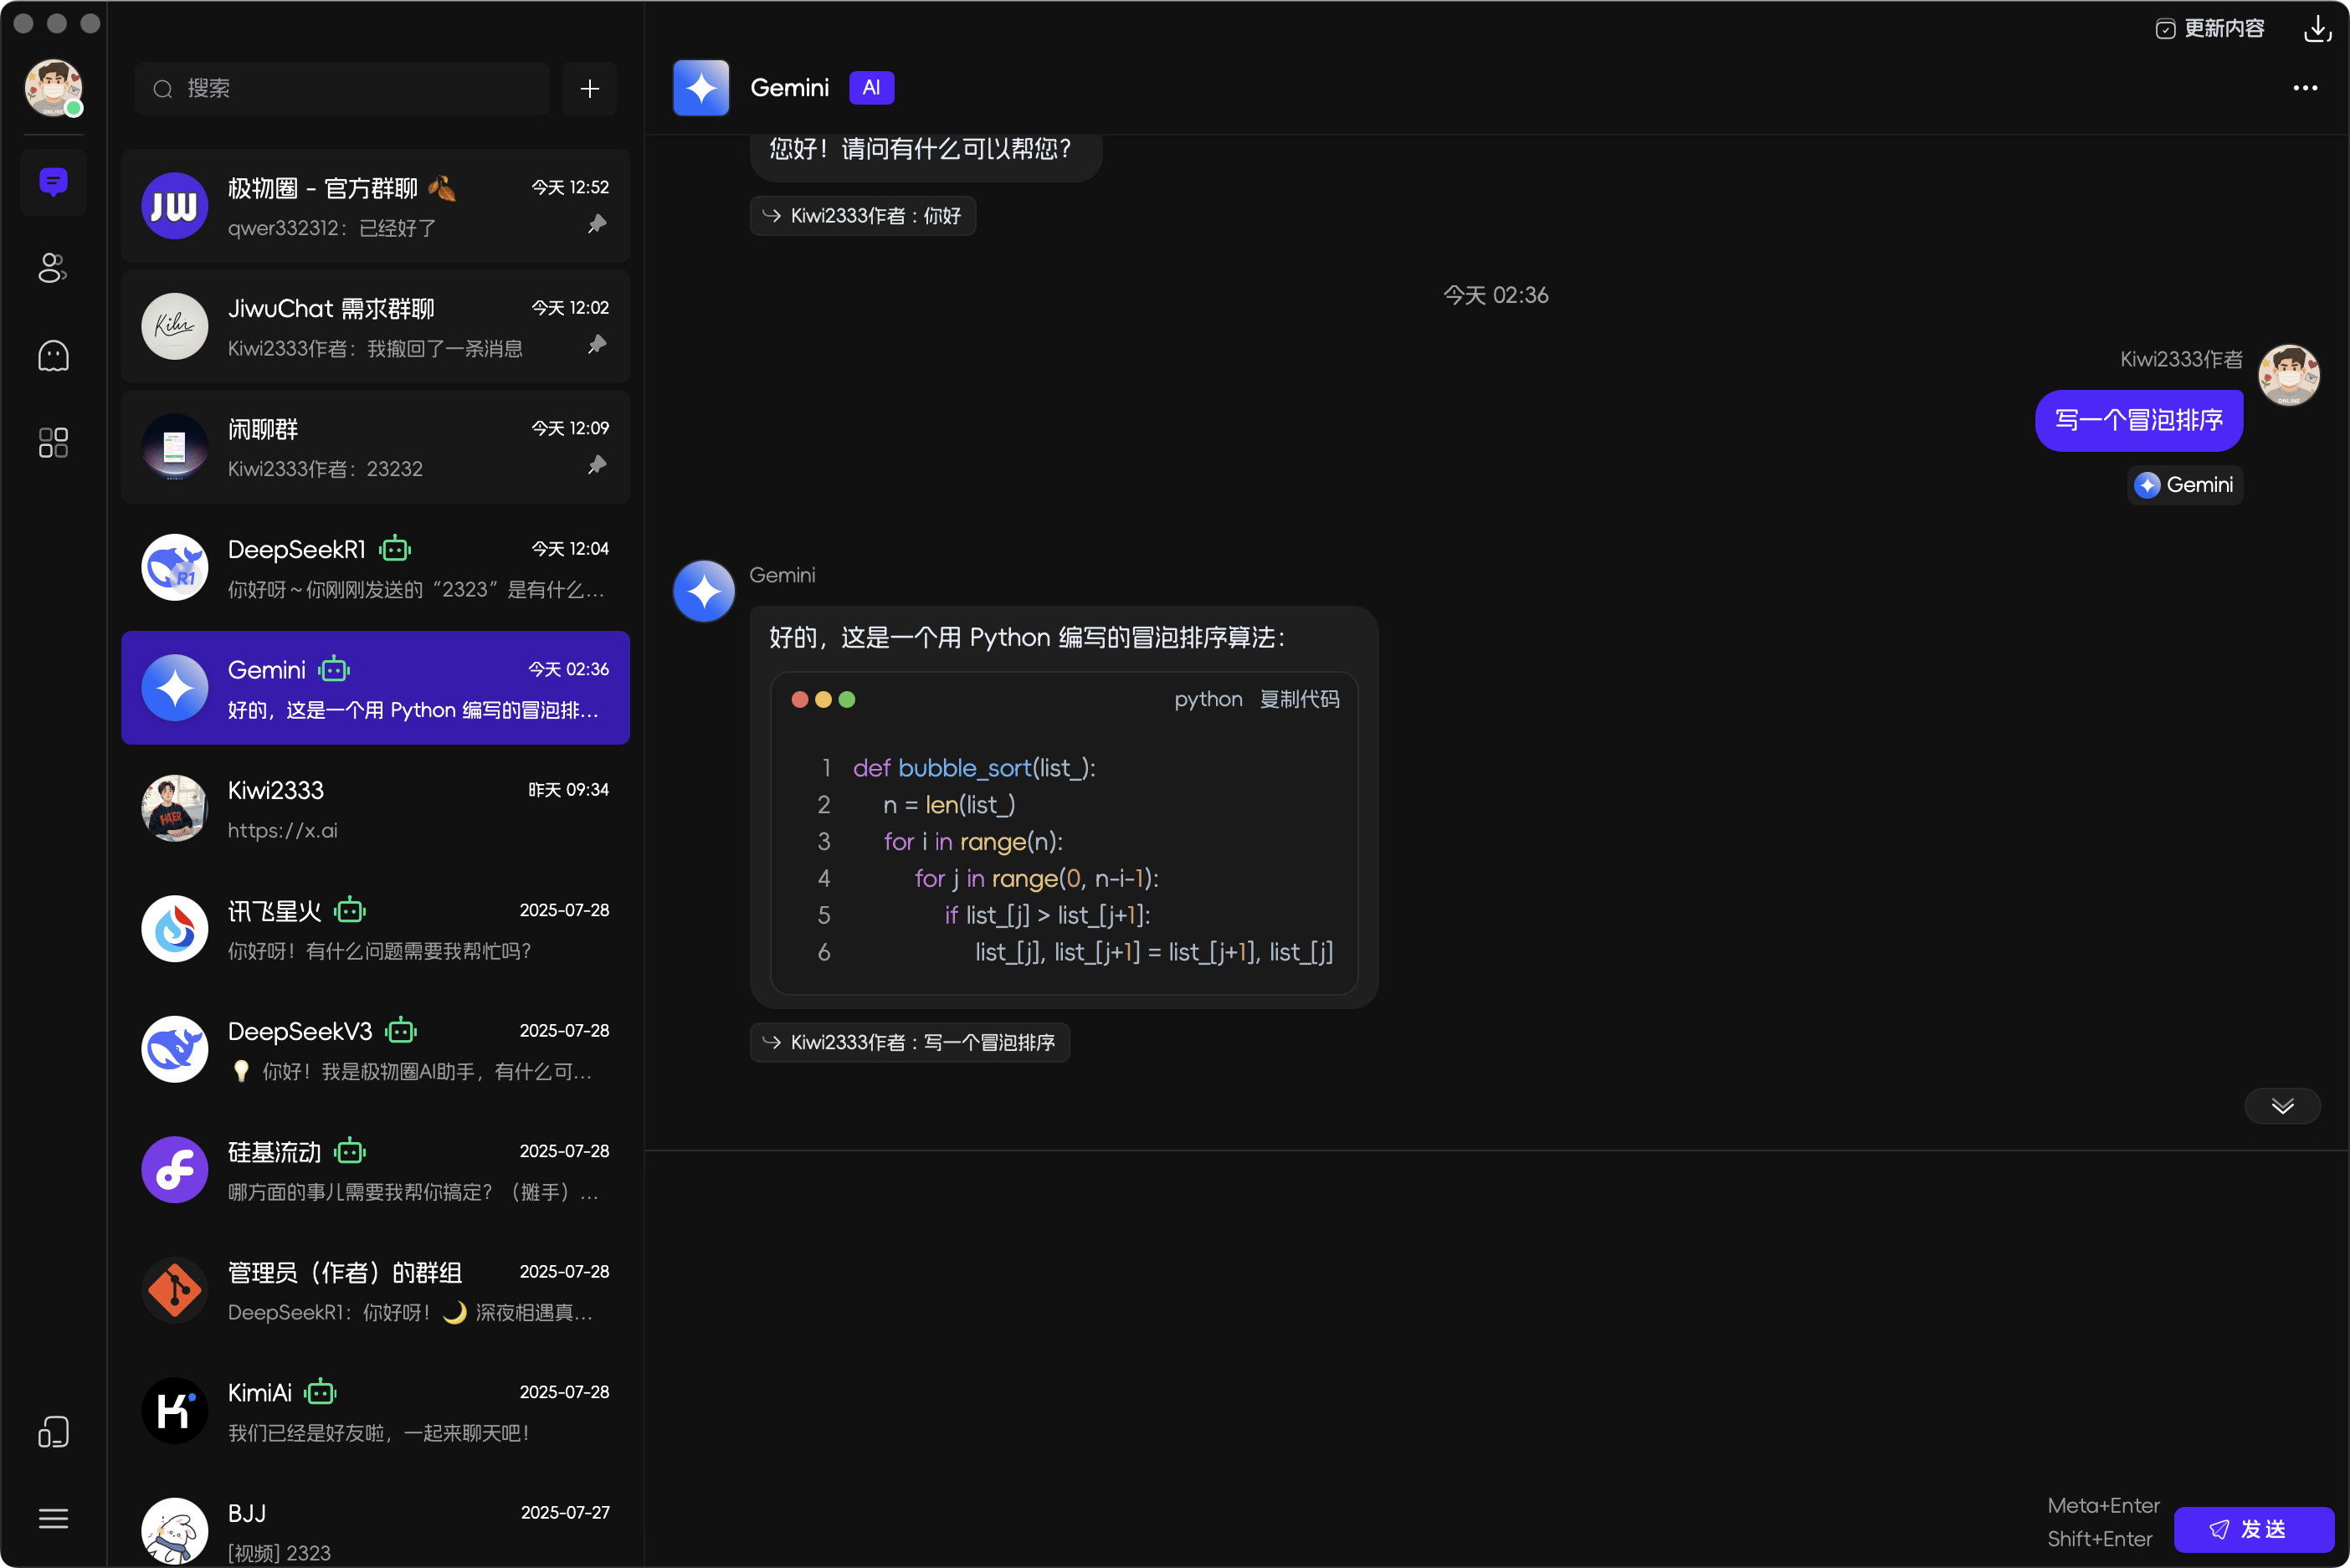
Task: Click the KimiAi K avatar
Action: (175, 1411)
